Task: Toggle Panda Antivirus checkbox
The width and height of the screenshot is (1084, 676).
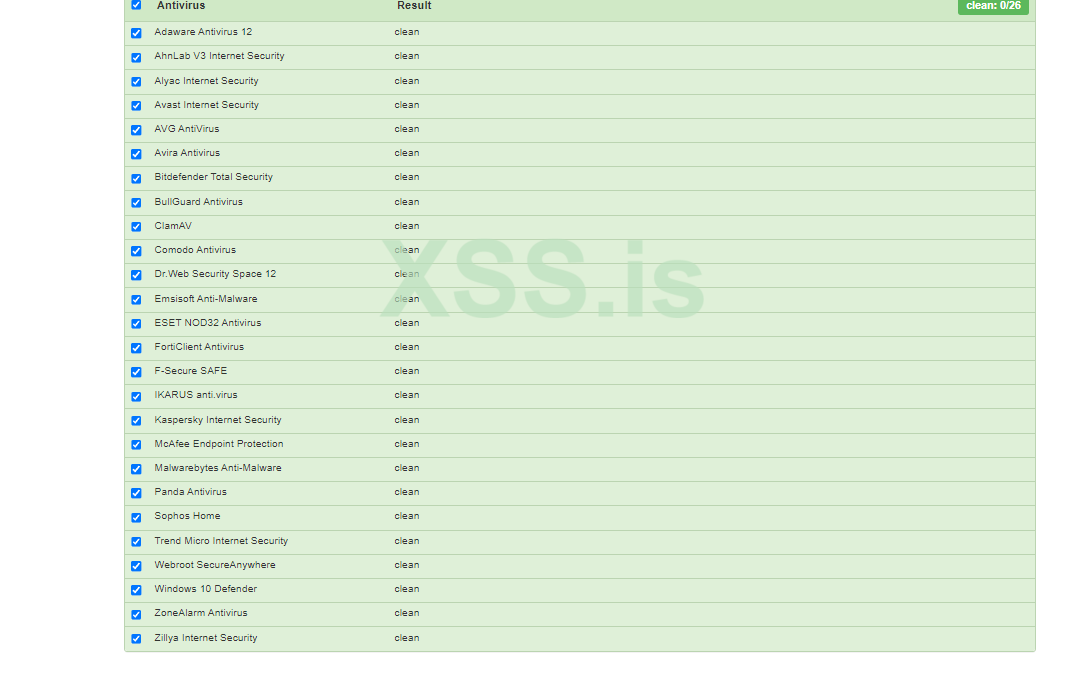Action: 136,493
